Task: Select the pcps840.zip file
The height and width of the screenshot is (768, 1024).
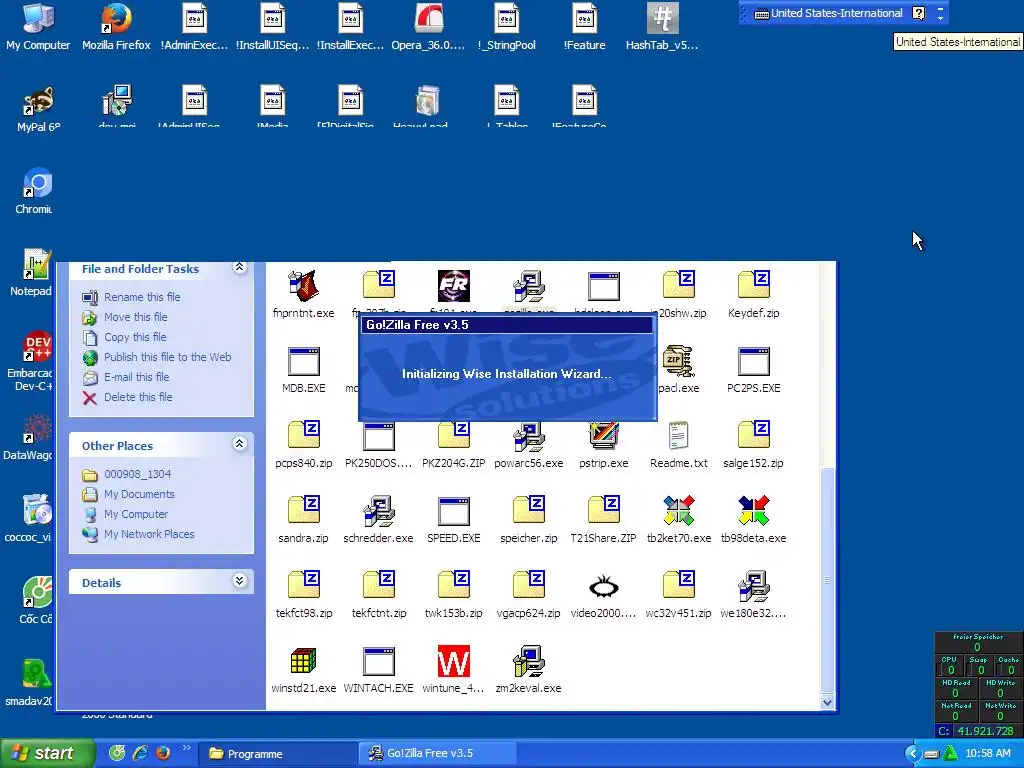Action: 304,436
